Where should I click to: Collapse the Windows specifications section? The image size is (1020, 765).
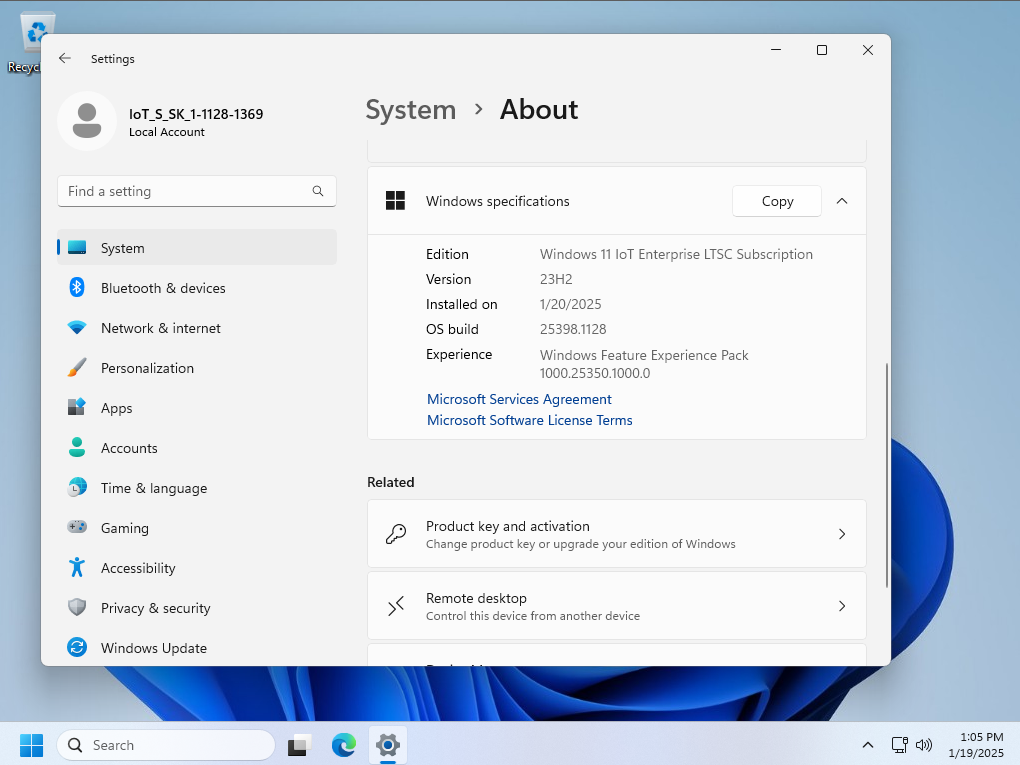(841, 201)
